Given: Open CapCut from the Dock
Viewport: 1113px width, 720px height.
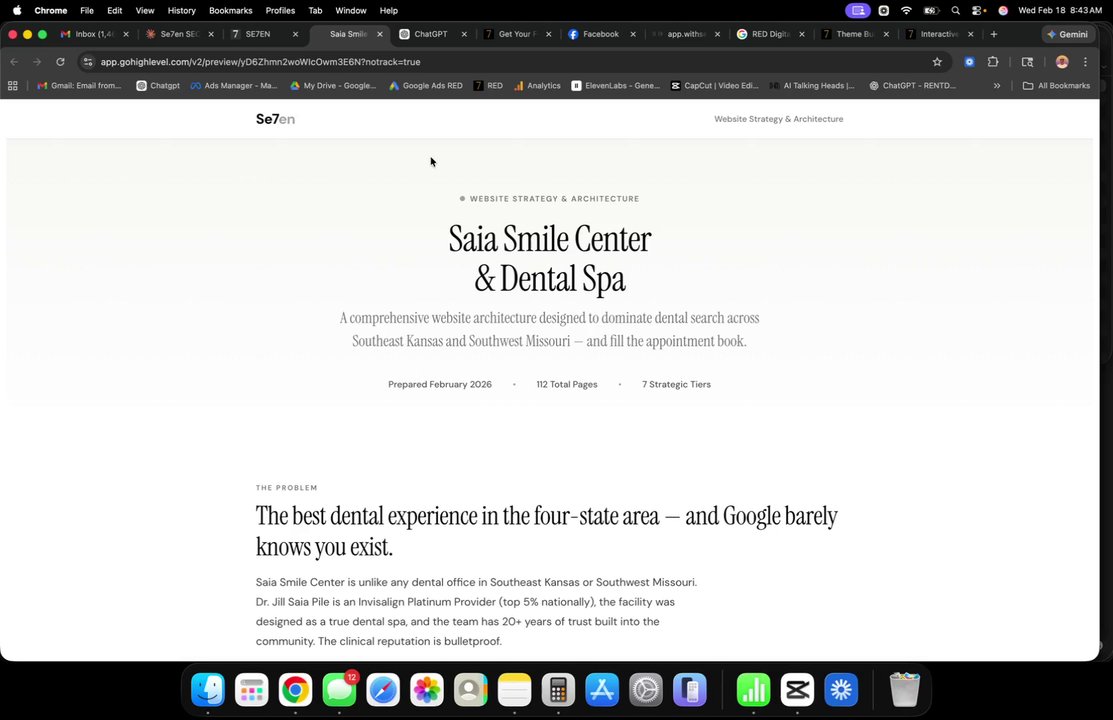Looking at the screenshot, I should pos(798,689).
